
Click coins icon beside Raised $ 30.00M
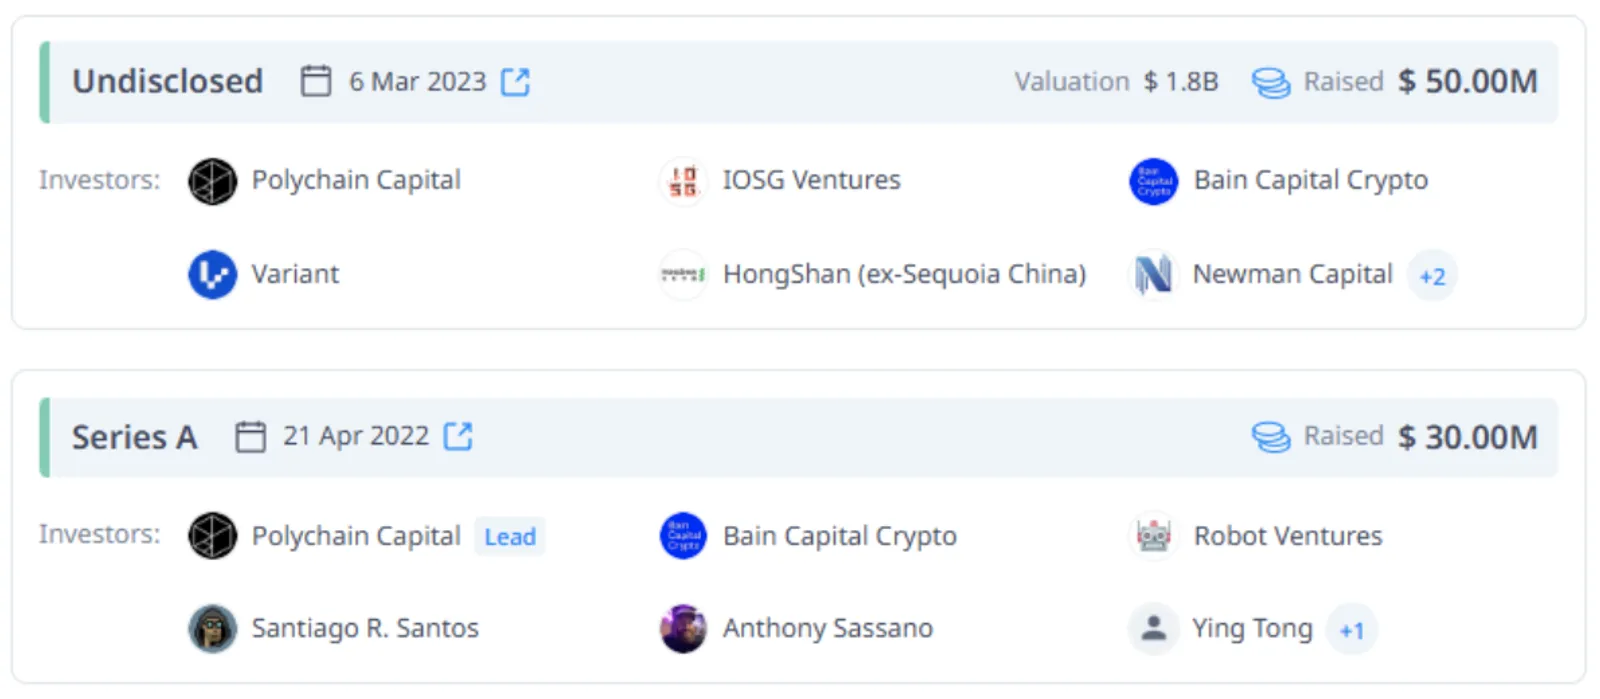point(1271,437)
